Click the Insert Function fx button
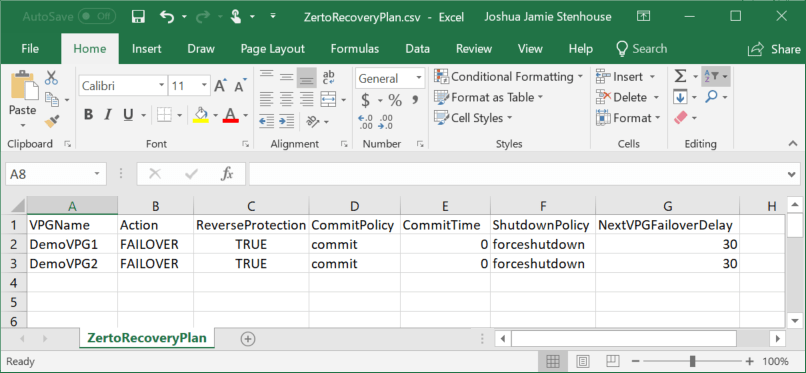The height and width of the screenshot is (373, 806). pyautogui.click(x=227, y=174)
